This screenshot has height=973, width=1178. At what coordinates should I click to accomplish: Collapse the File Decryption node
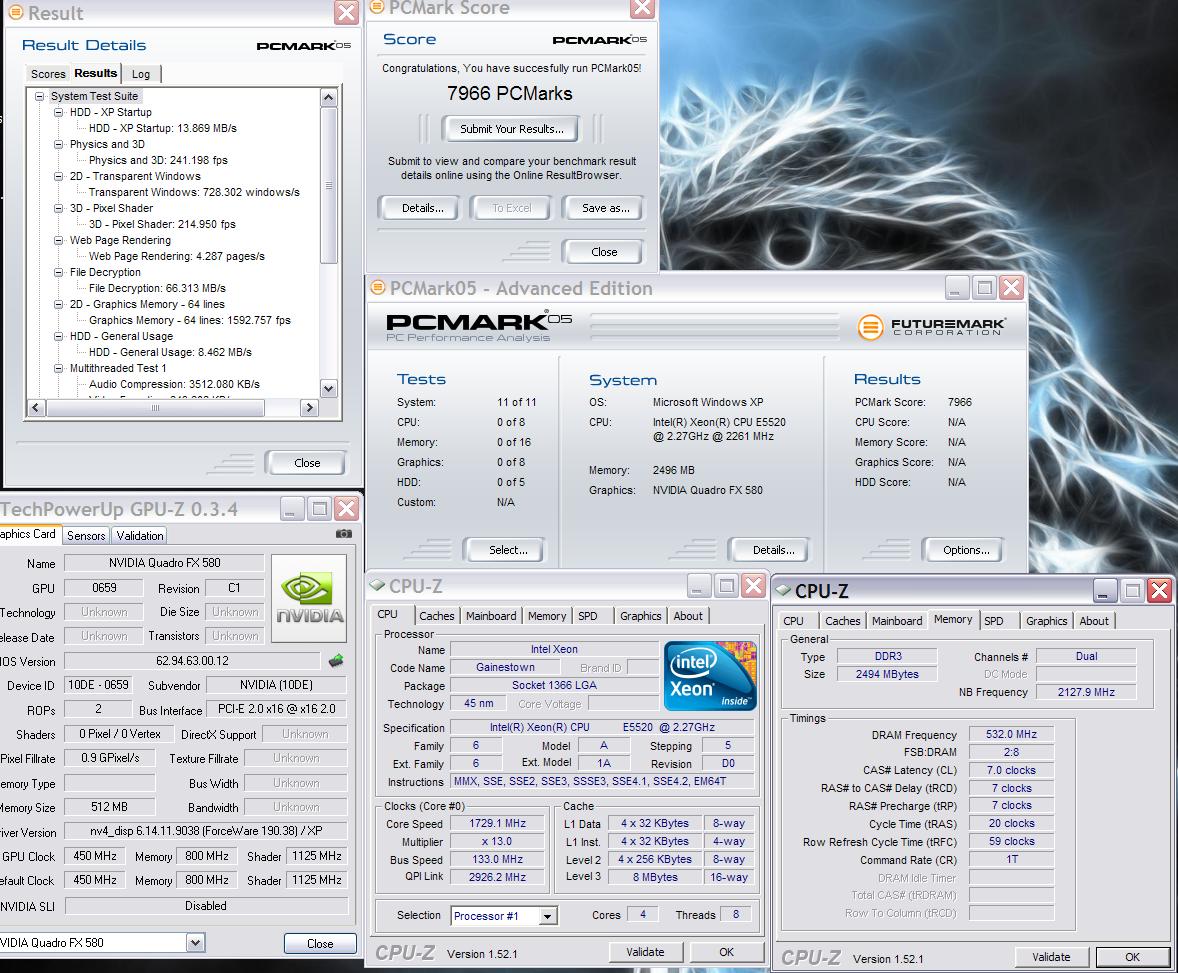(x=59, y=272)
